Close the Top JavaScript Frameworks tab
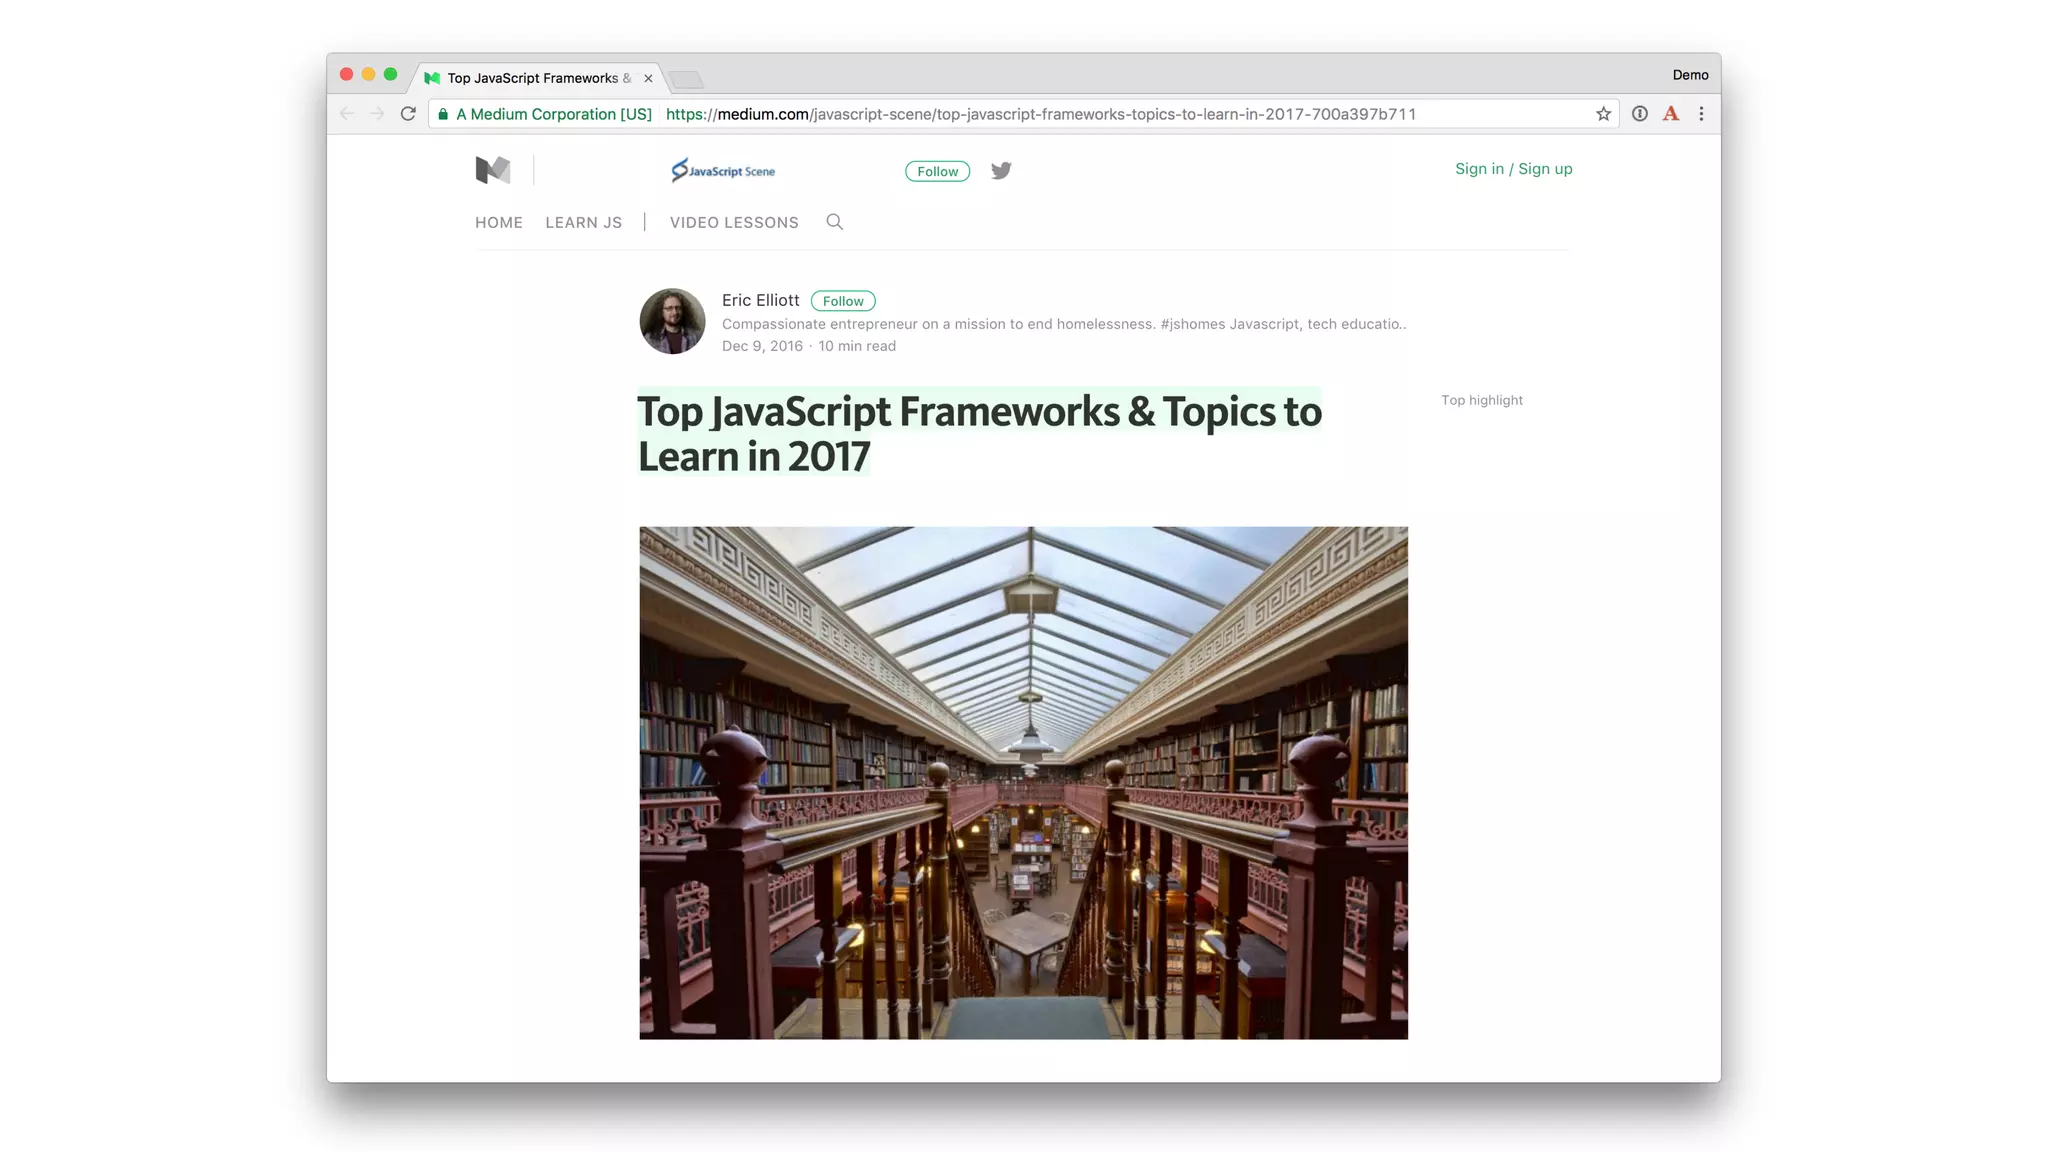 click(x=648, y=78)
